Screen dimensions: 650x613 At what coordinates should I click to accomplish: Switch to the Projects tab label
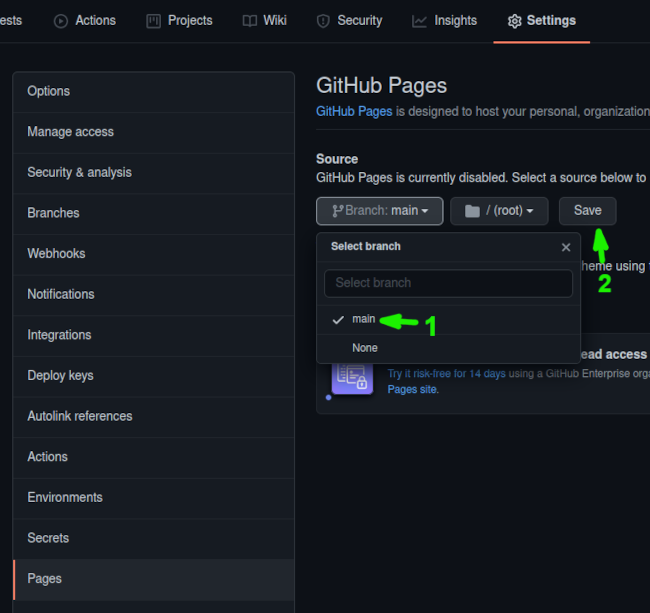190,20
